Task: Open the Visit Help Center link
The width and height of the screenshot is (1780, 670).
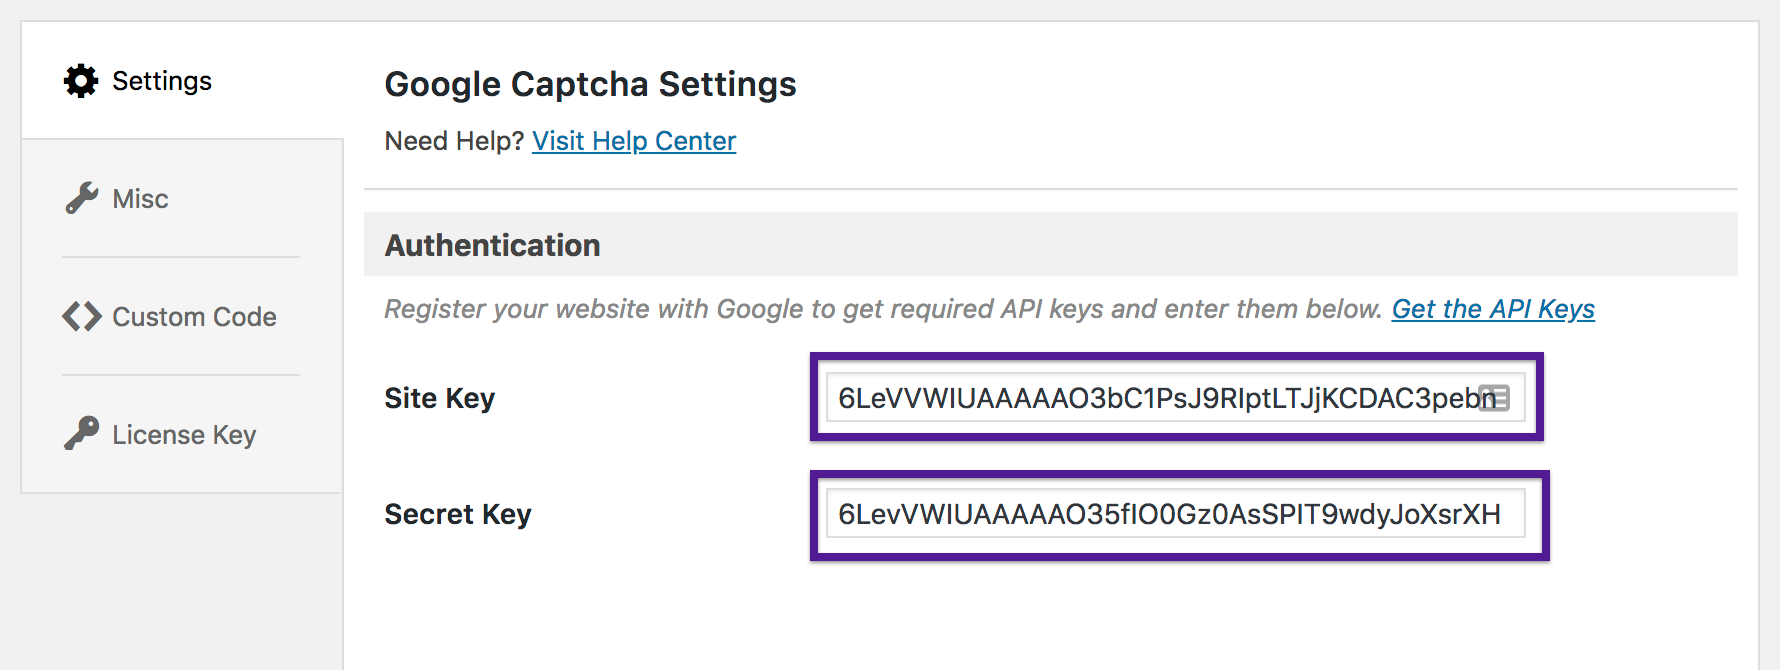Action: 633,141
